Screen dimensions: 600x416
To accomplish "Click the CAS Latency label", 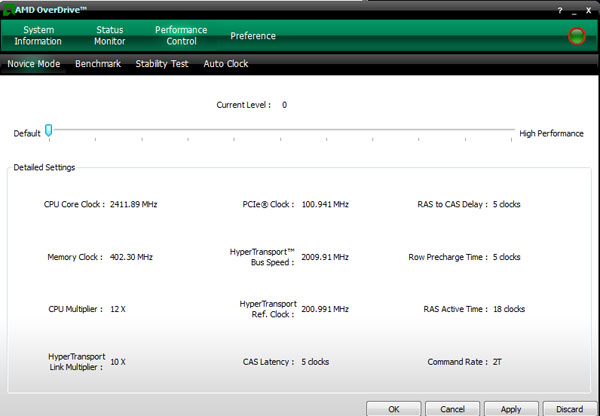I will (x=269, y=362).
